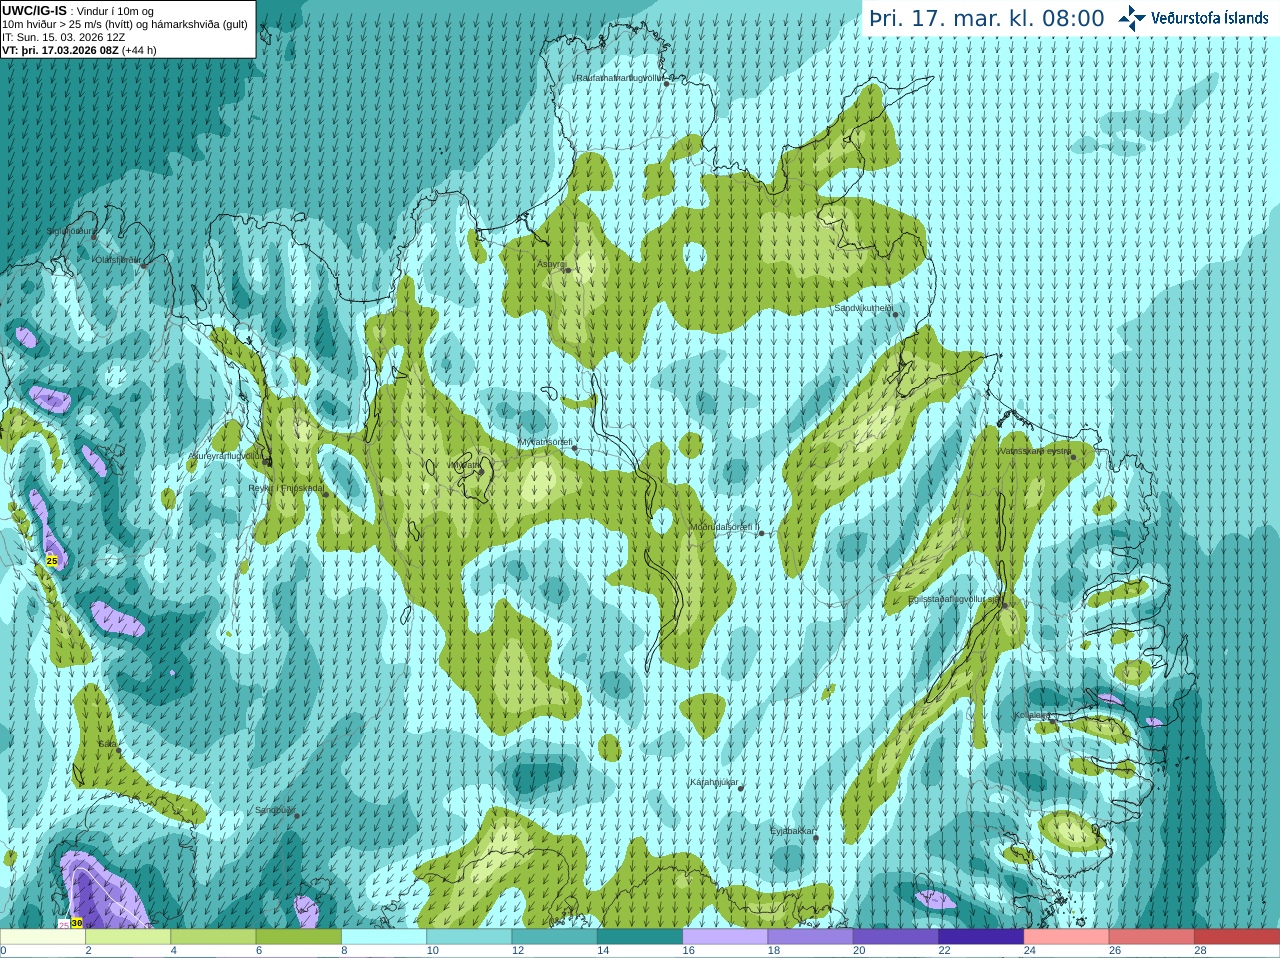This screenshot has height=958, width=1280.
Task: Click the Ásbyrgi station label
Action: (x=551, y=265)
